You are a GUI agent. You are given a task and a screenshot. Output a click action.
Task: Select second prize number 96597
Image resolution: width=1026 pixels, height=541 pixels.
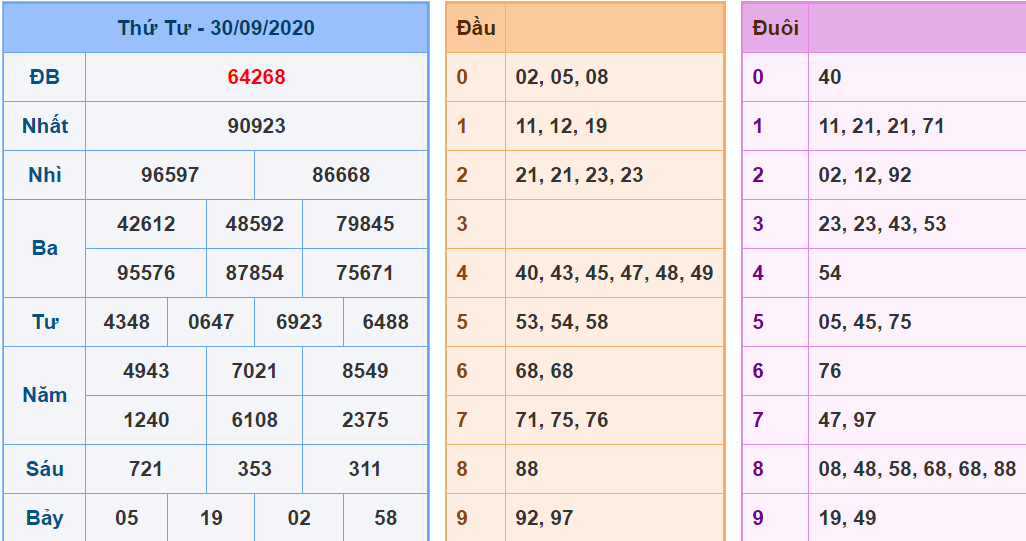[x=170, y=175]
